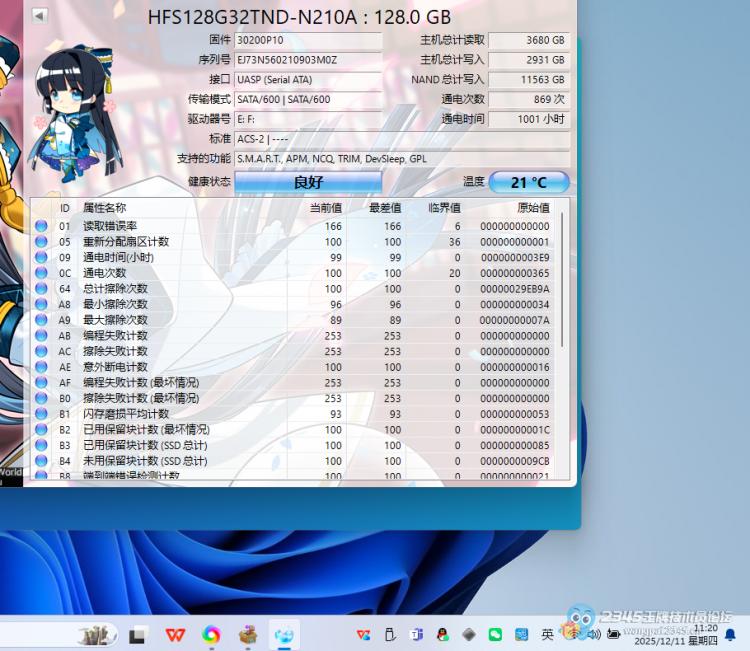Open WPS Office from the taskbar
Viewport: 750px width, 651px height.
(x=175, y=634)
